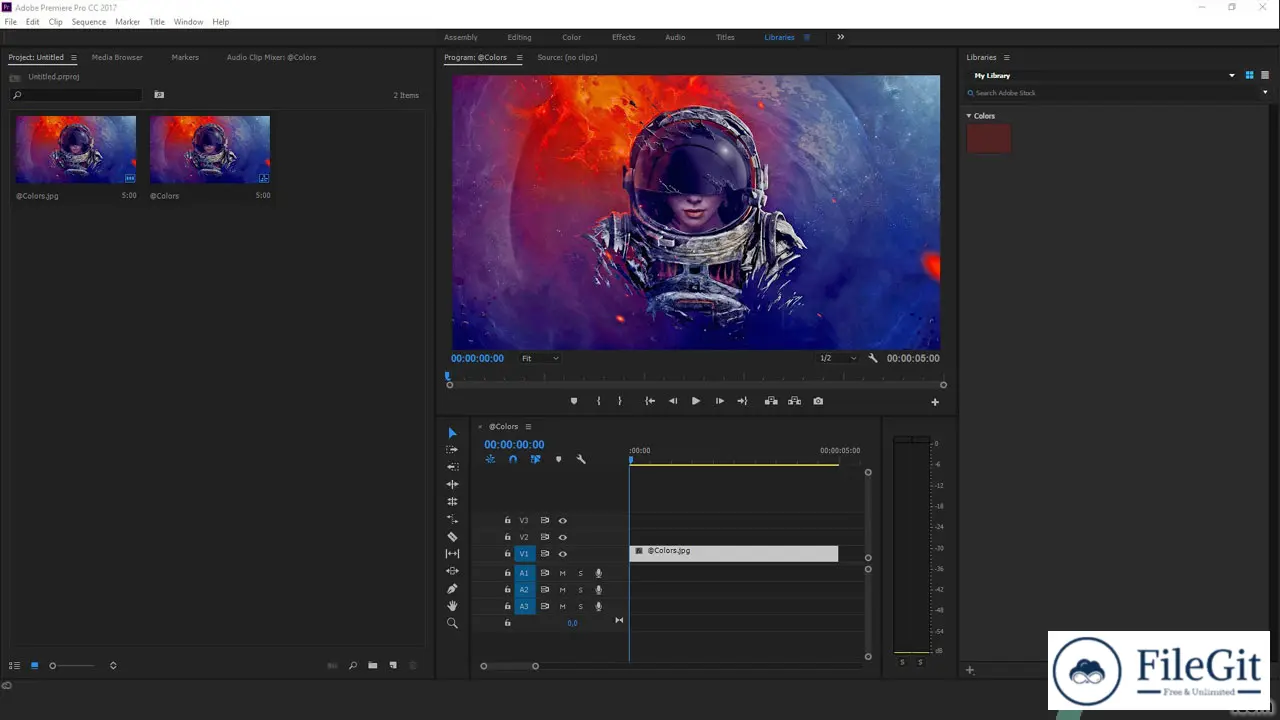
Task: Open Program monitor settings wrench
Action: 873,358
